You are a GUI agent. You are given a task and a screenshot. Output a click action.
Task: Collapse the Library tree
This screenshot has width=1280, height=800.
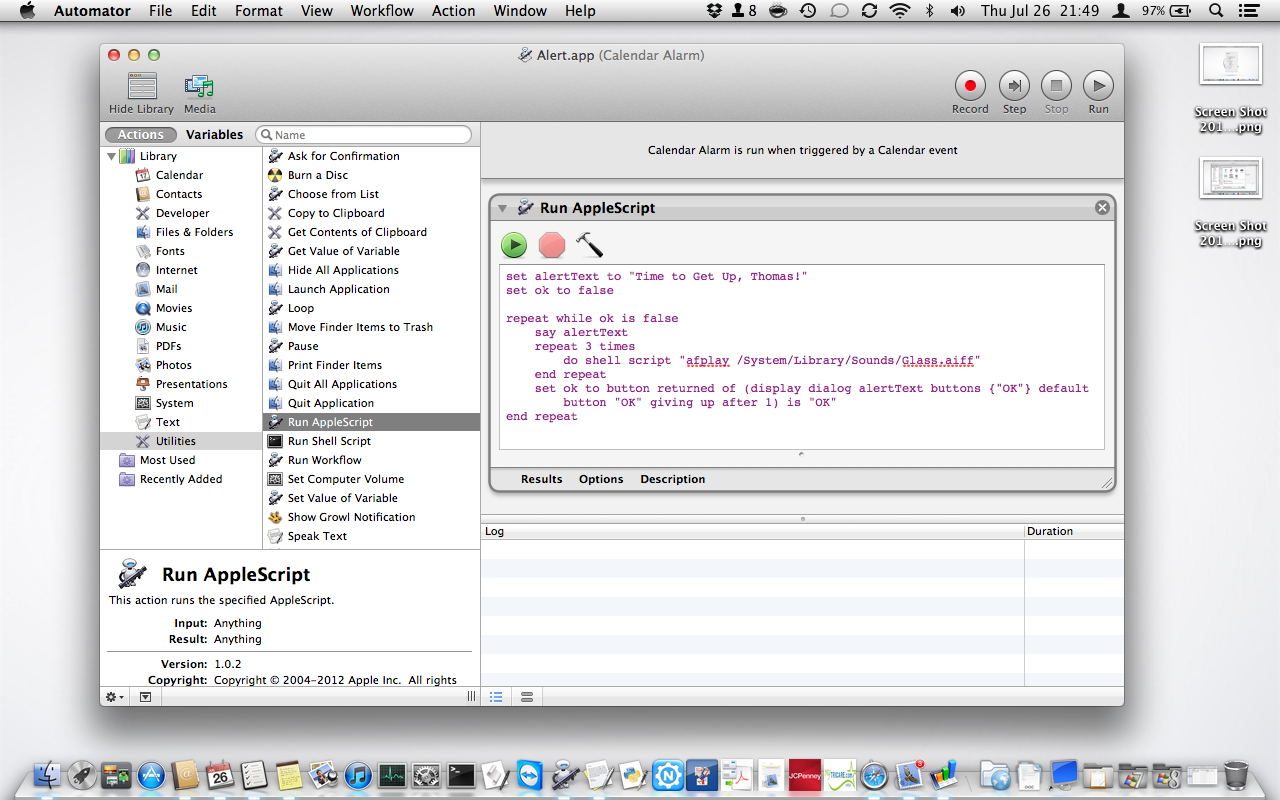point(111,156)
